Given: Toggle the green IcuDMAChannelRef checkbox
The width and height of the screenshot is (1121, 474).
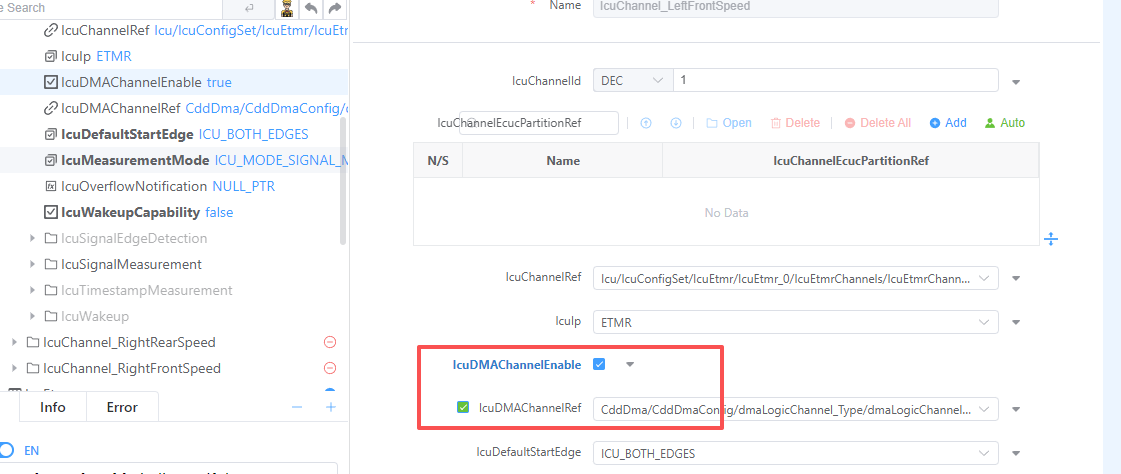Looking at the screenshot, I should click(x=463, y=407).
